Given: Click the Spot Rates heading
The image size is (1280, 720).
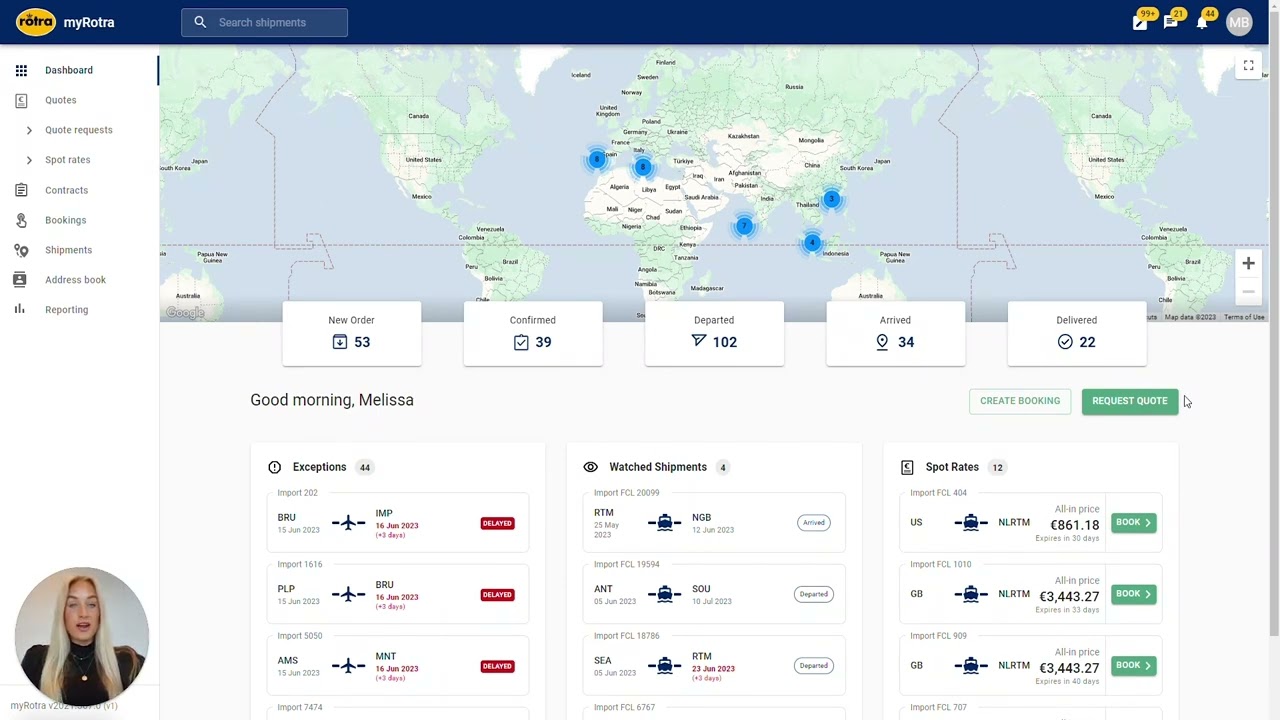Looking at the screenshot, I should [x=952, y=467].
